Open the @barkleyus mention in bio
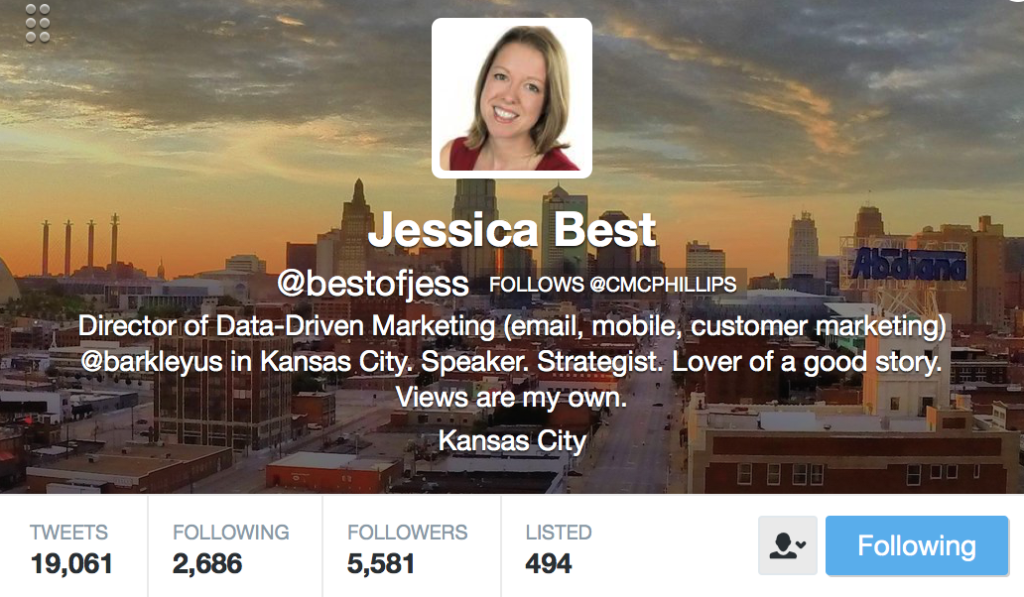 pos(152,362)
